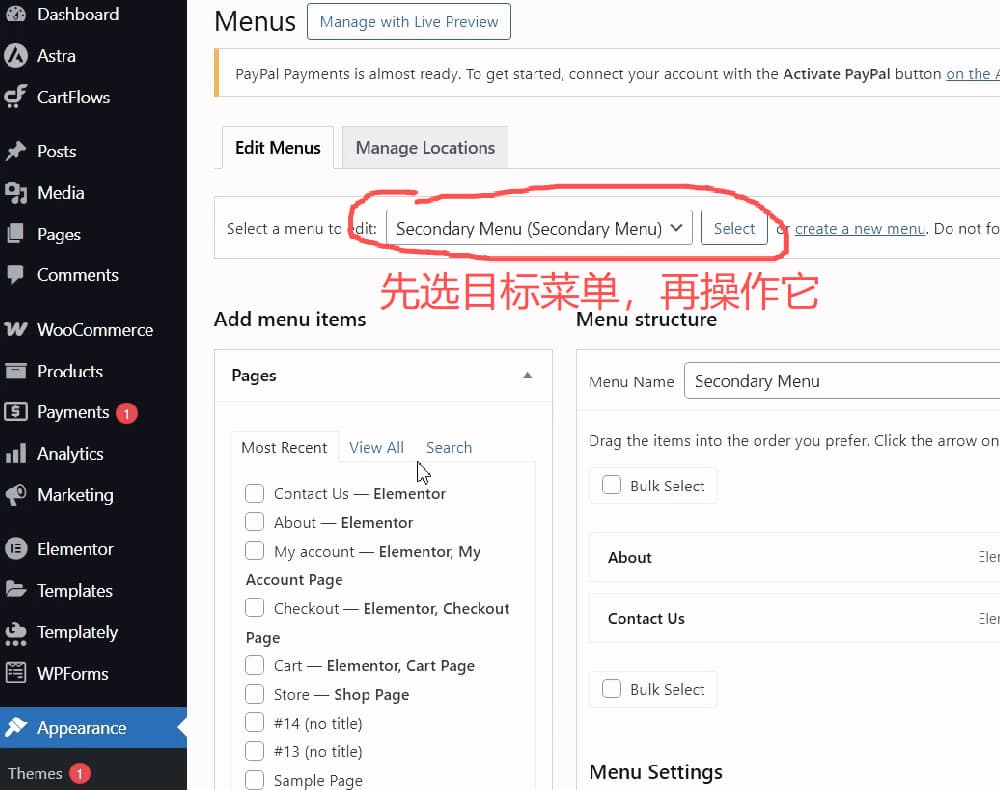Click the Pages panel heading
Viewport: 1000px width, 790px height.
tap(254, 376)
